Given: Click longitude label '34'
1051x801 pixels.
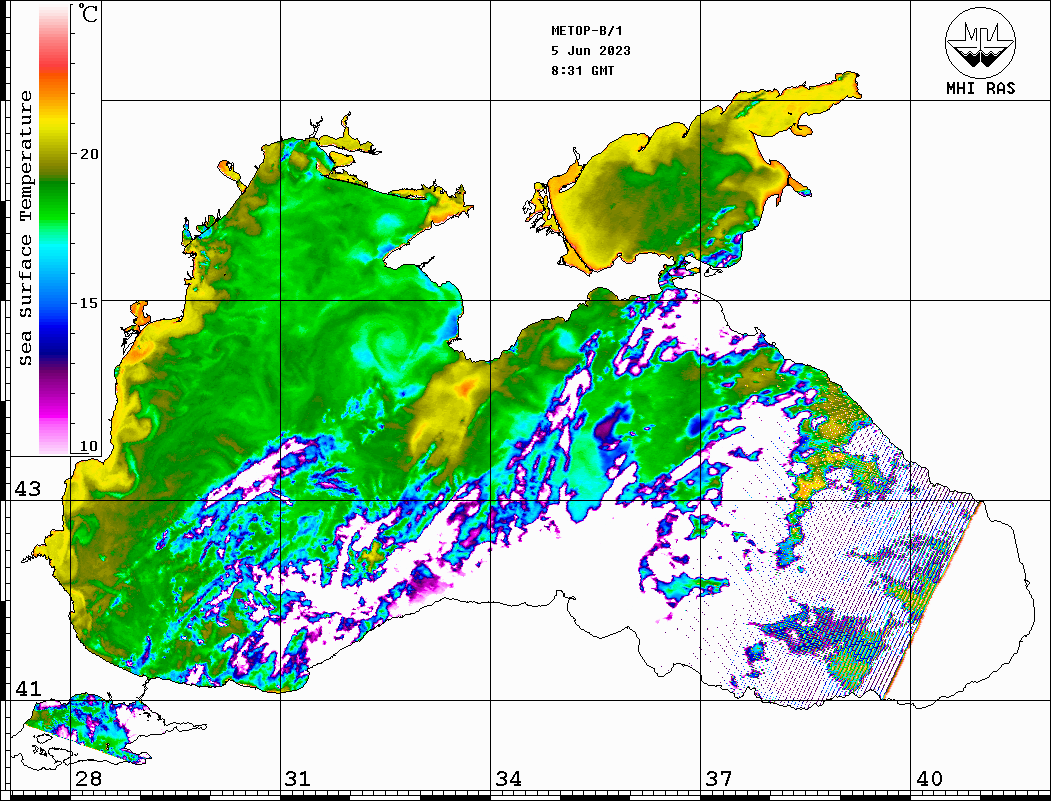Looking at the screenshot, I should pyautogui.click(x=508, y=779).
